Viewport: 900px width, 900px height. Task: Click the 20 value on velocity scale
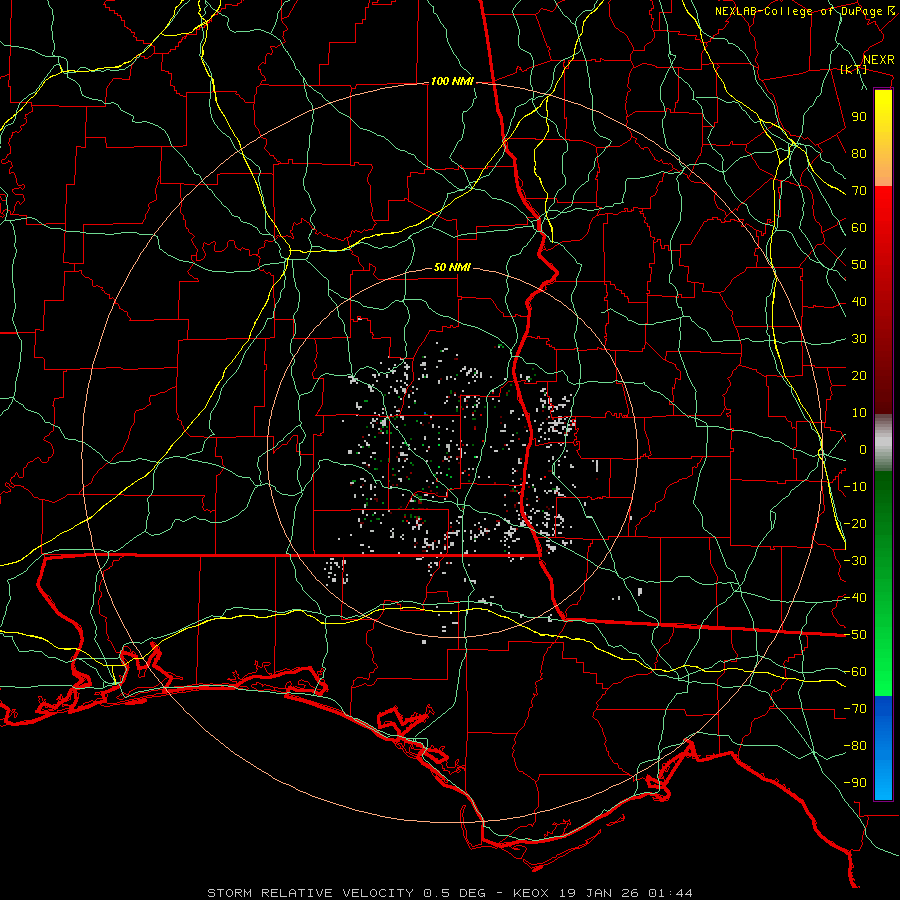[x=859, y=375]
